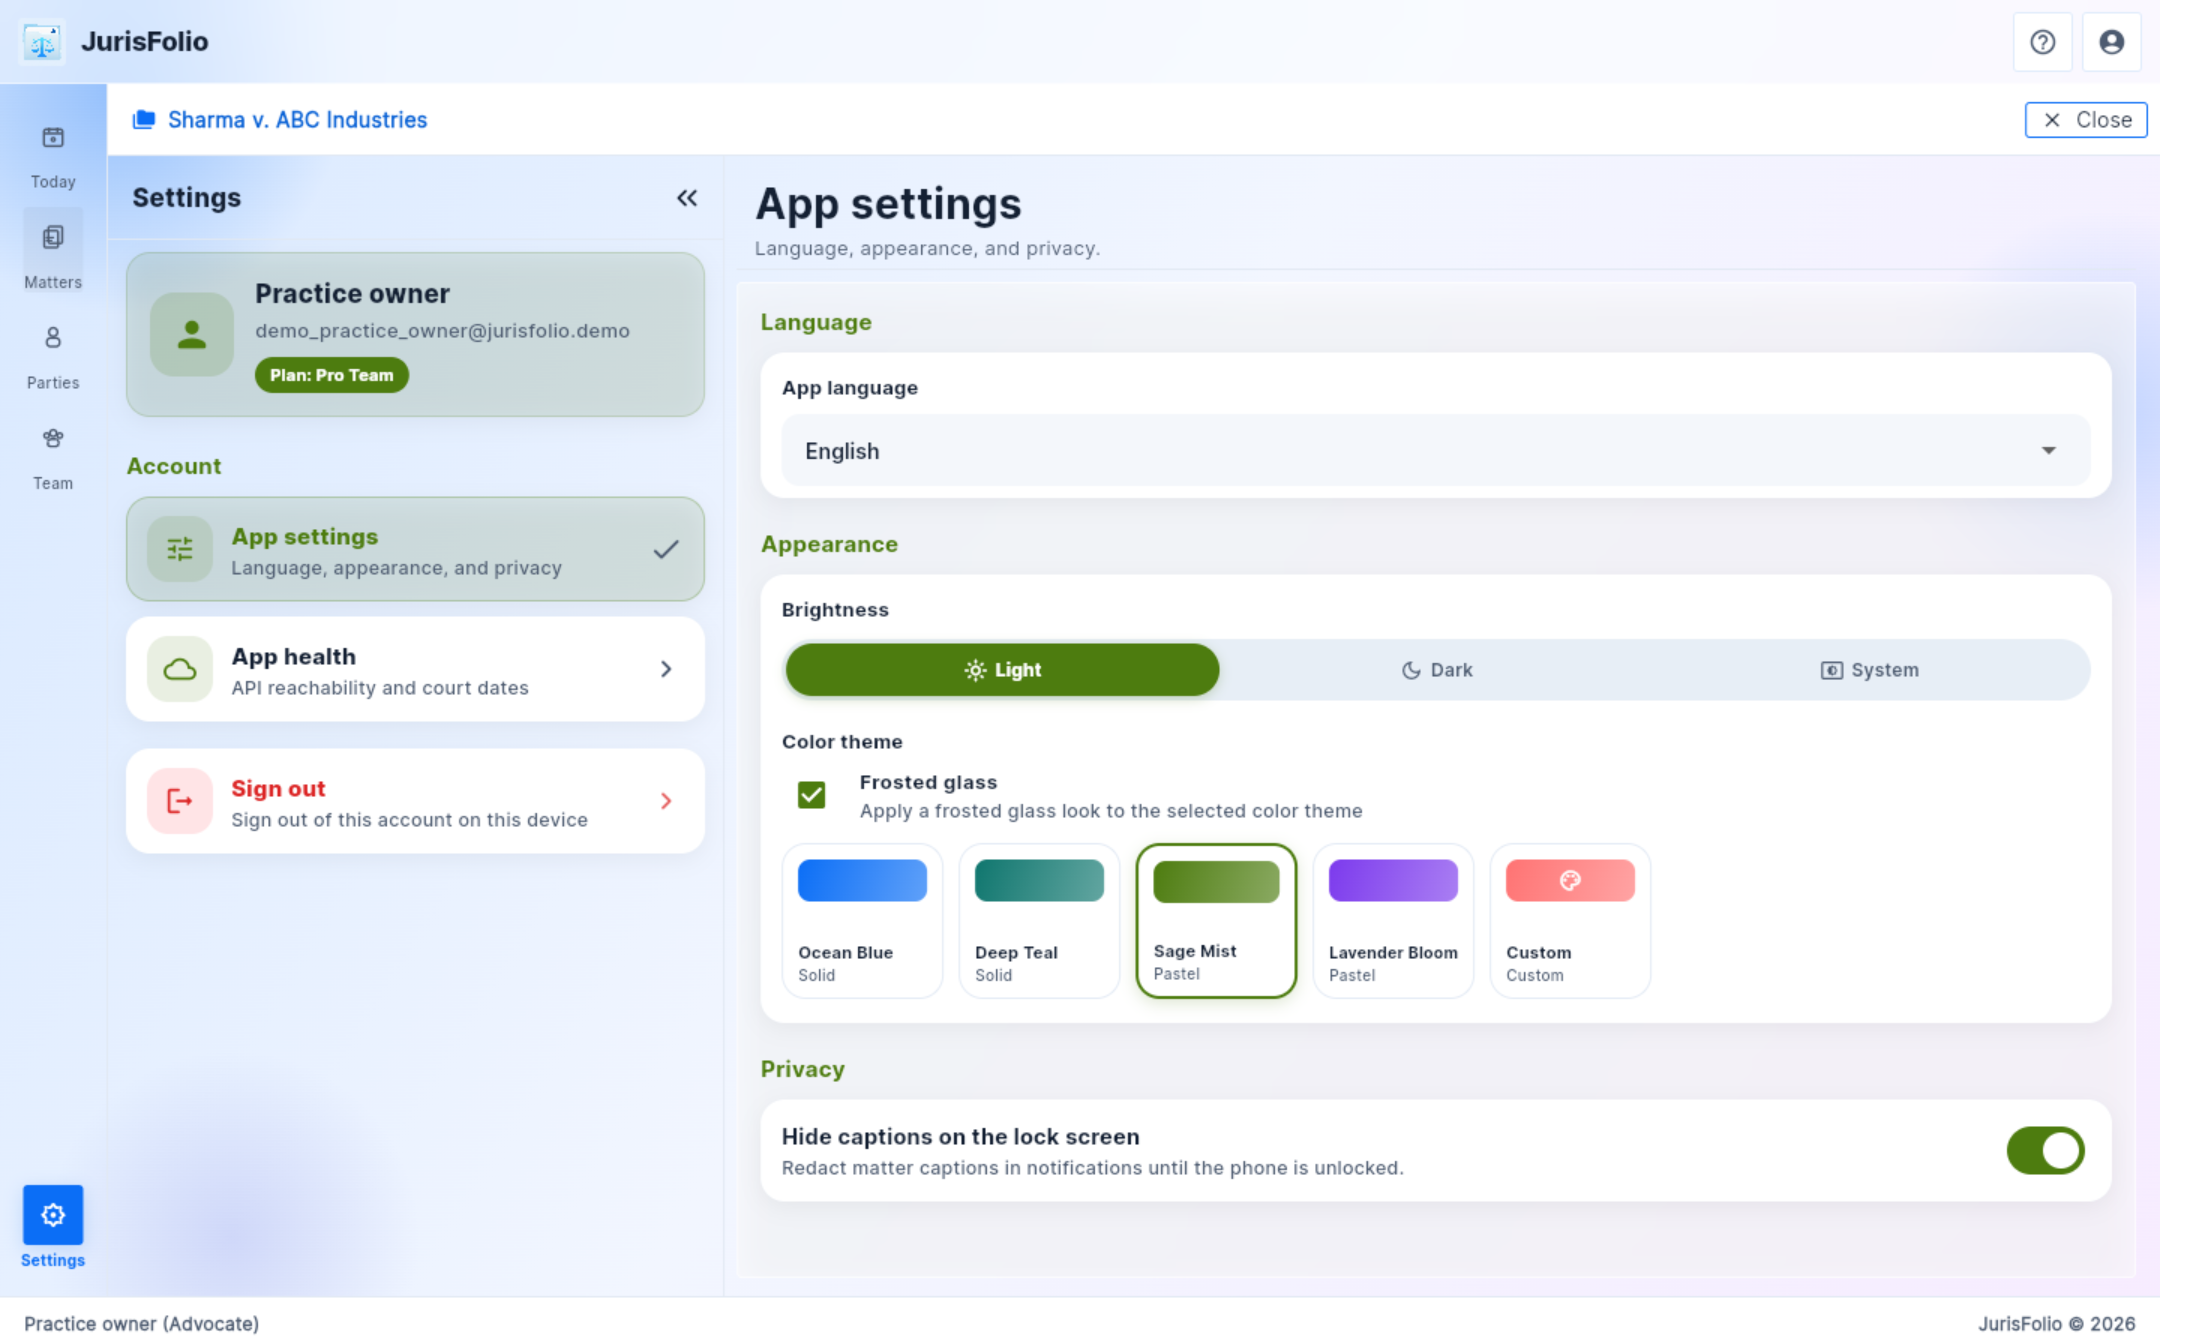
Task: Open the App language dropdown
Action: tap(1435, 451)
